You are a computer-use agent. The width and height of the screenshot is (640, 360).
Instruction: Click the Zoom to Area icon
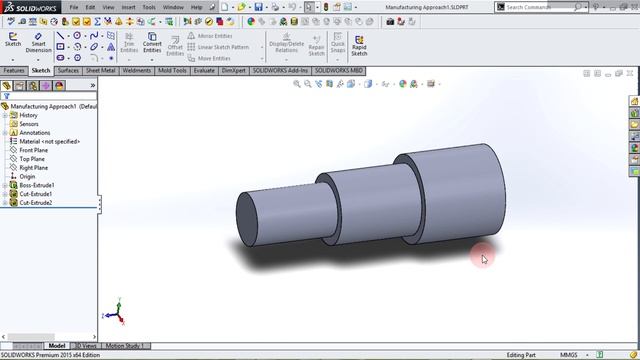(308, 84)
